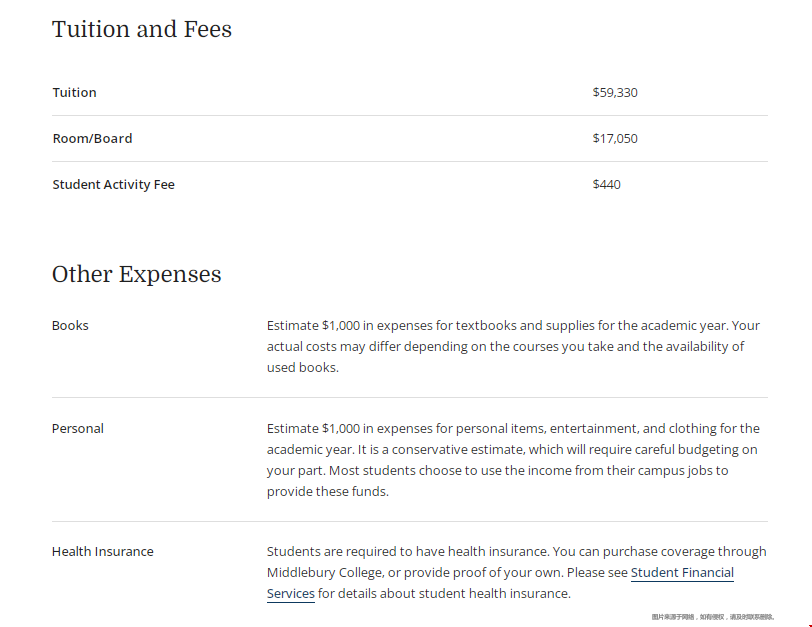The width and height of the screenshot is (812, 627).
Task: Click 'used books.' text in Books row
Action: [x=303, y=368]
